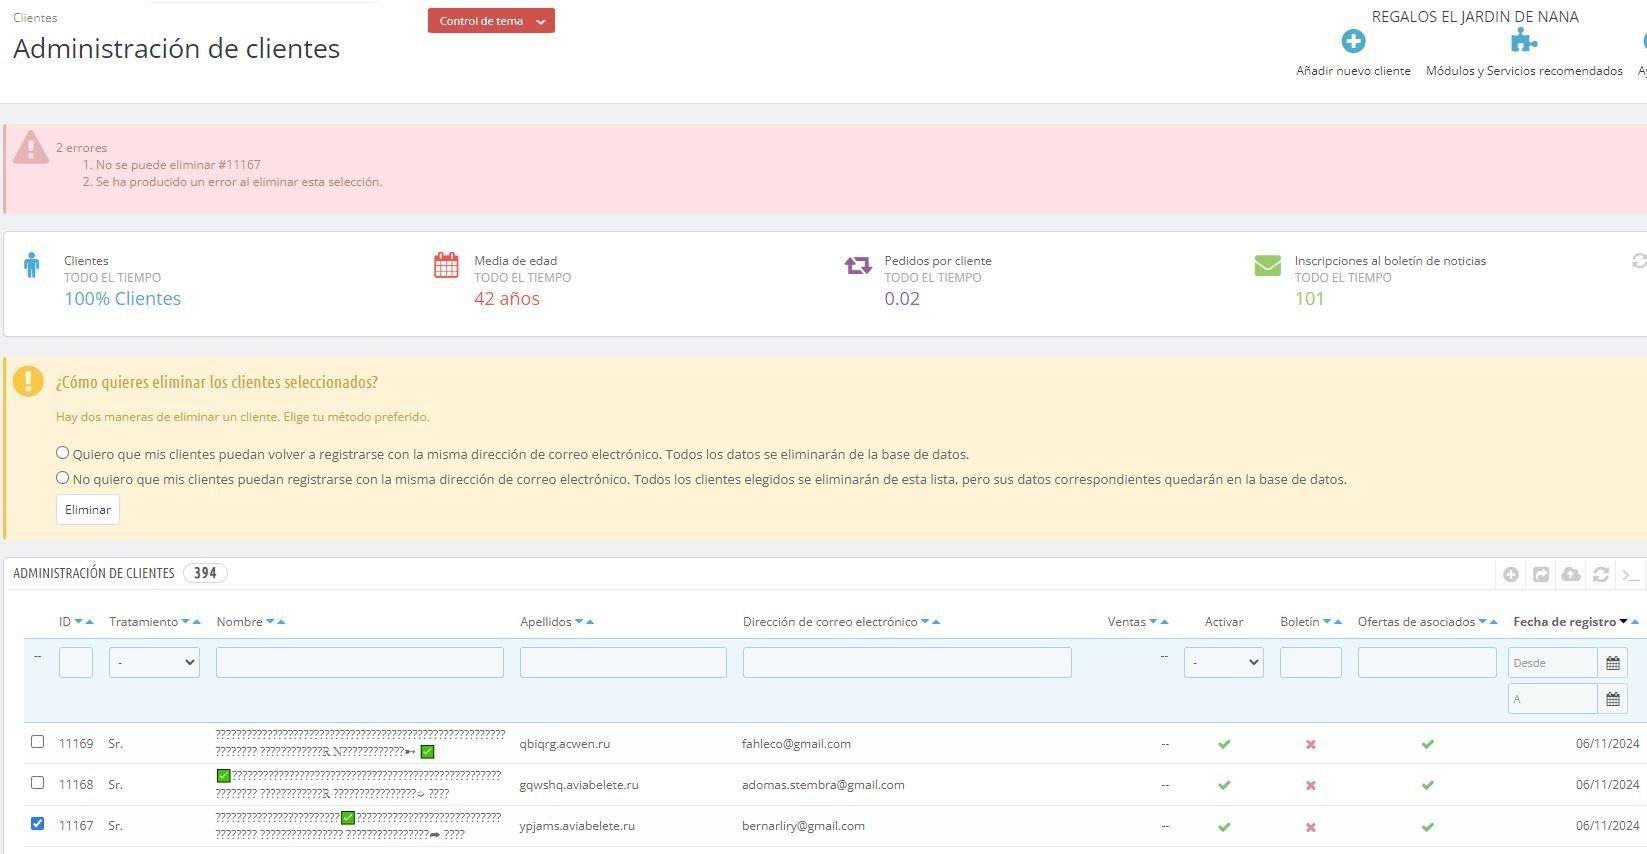Sort by Fecha de registro column header

coord(1564,622)
